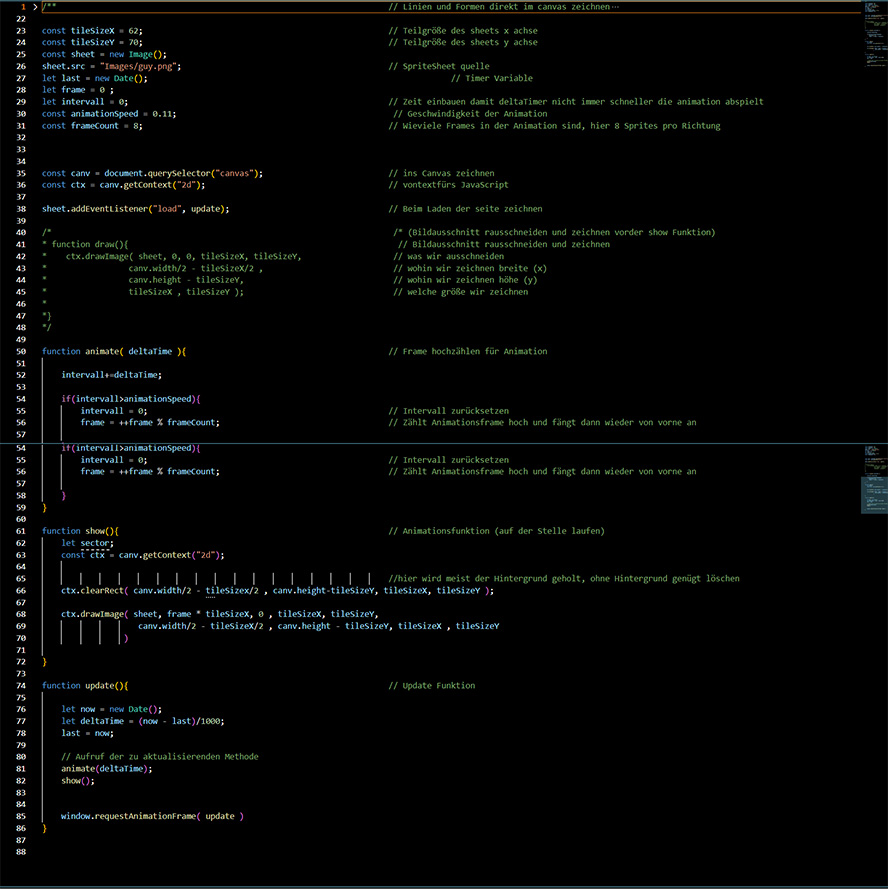Image resolution: width=888 pixels, height=889 pixels.
Task: Click 'intervall+=deltaTime;' statement
Action: pos(111,375)
